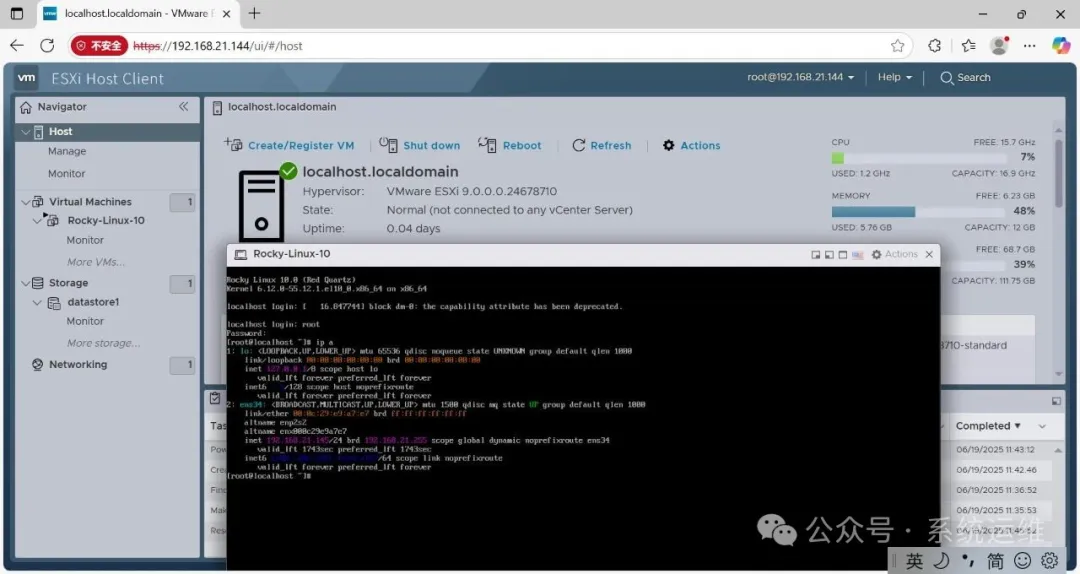Collapse the datastore1 tree node
This screenshot has width=1080, height=574.
37,303
